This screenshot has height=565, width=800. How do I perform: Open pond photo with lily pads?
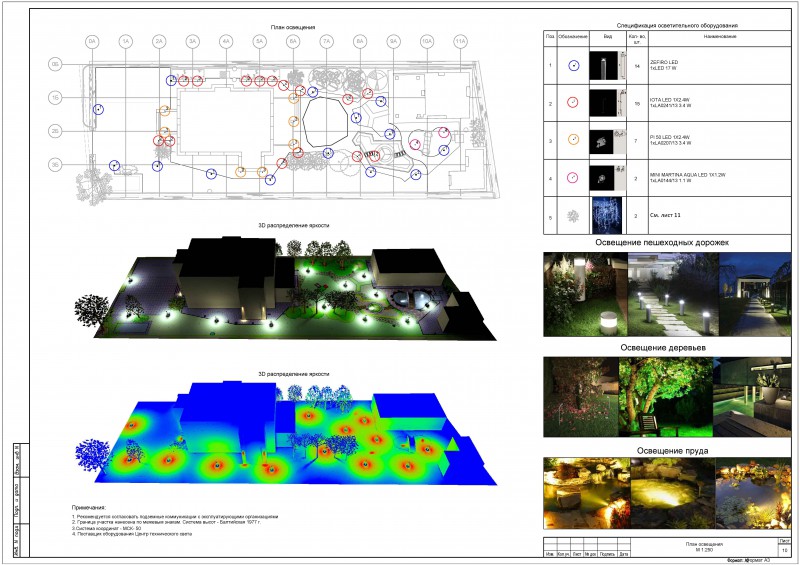[x=753, y=493]
